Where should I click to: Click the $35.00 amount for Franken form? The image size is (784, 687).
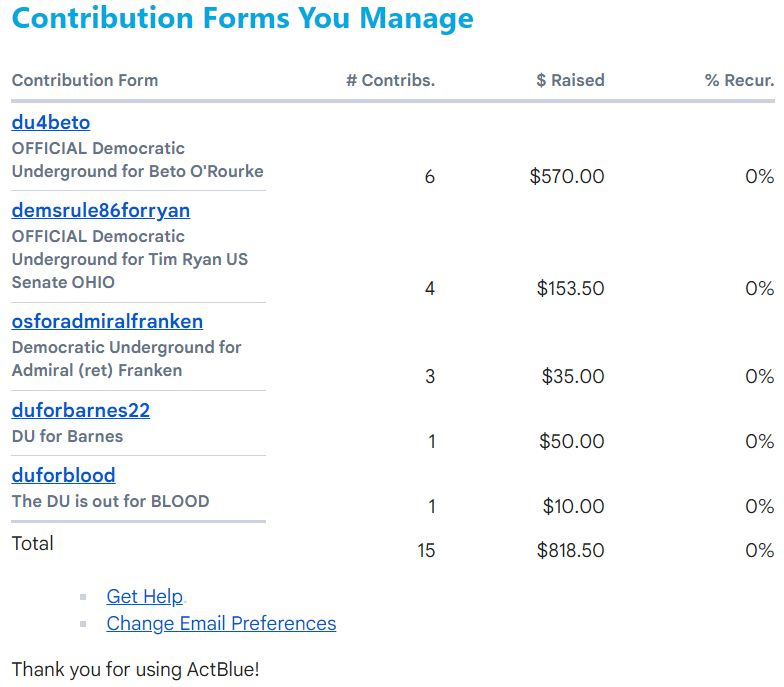tap(573, 377)
